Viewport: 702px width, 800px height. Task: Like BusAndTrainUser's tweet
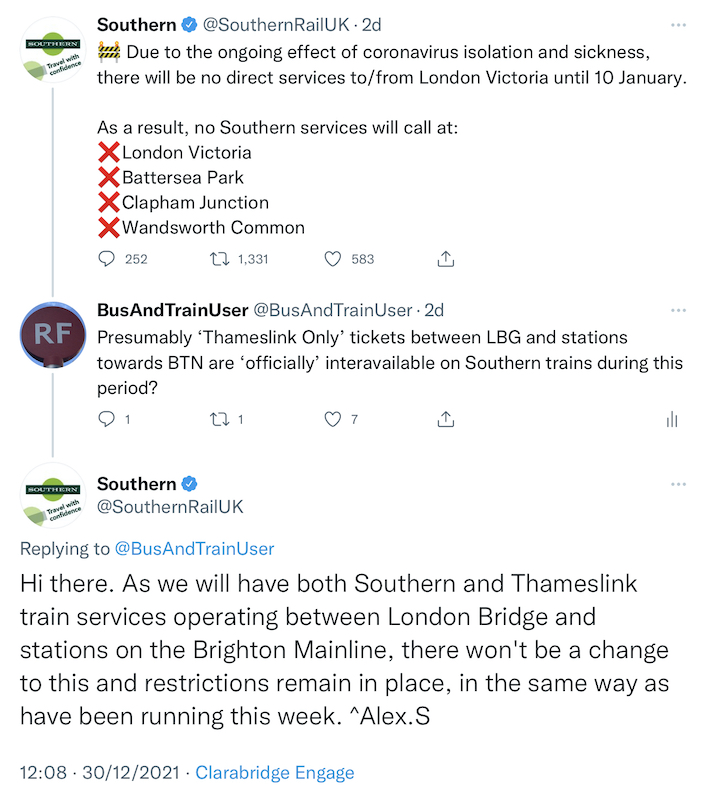pyautogui.click(x=334, y=419)
